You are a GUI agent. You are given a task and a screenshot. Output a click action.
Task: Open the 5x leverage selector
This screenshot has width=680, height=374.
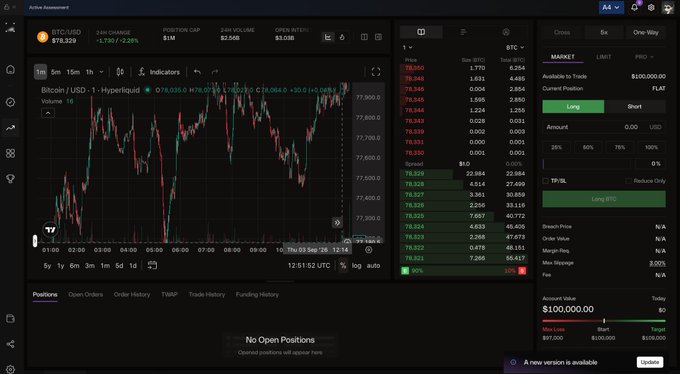coord(604,32)
